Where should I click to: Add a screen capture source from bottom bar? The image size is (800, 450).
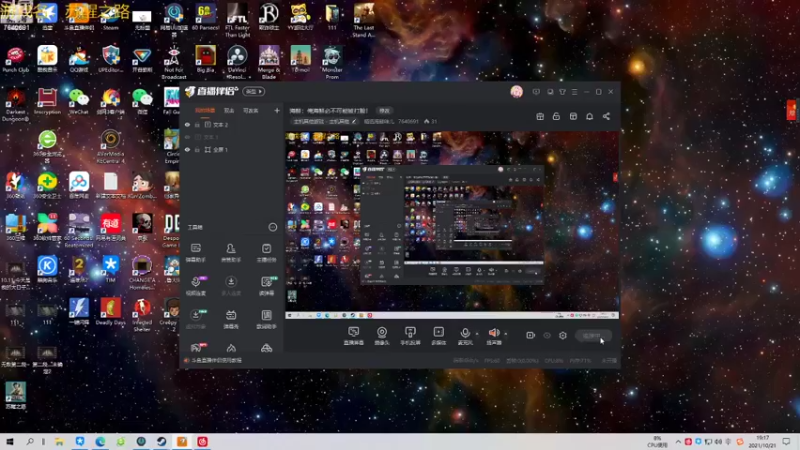tap(354, 336)
